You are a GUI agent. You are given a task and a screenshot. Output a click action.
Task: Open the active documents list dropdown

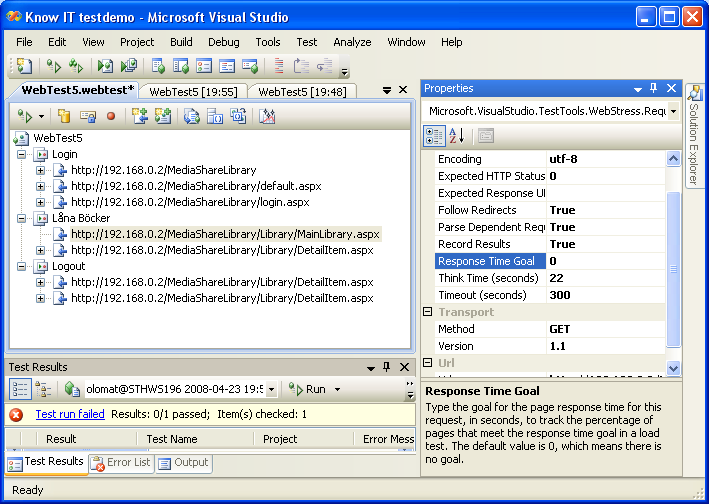tap(387, 90)
